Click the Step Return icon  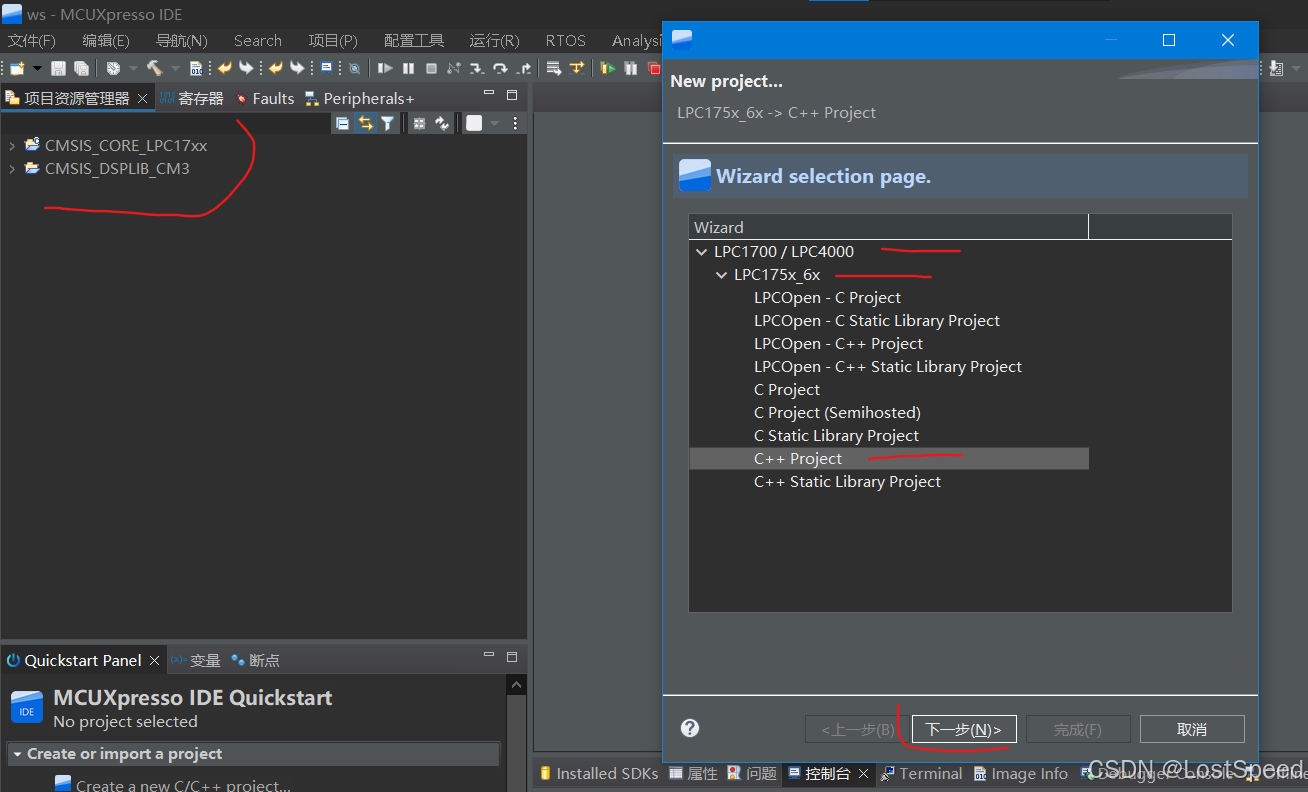(x=524, y=68)
